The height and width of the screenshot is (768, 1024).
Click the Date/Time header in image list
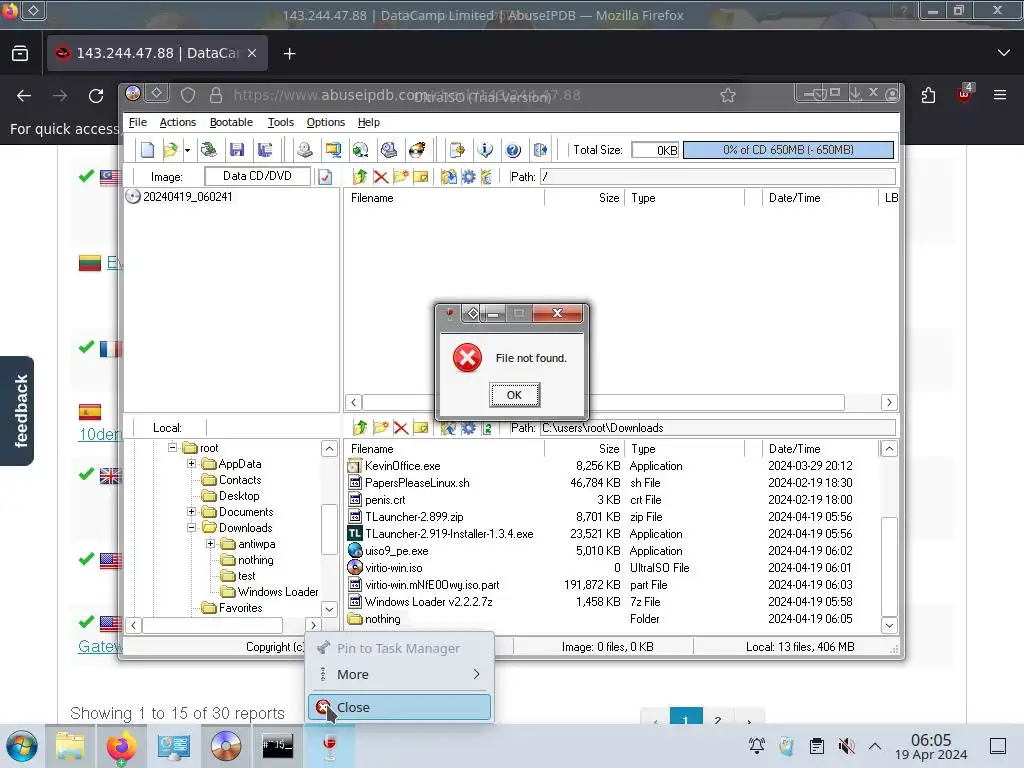click(x=820, y=198)
